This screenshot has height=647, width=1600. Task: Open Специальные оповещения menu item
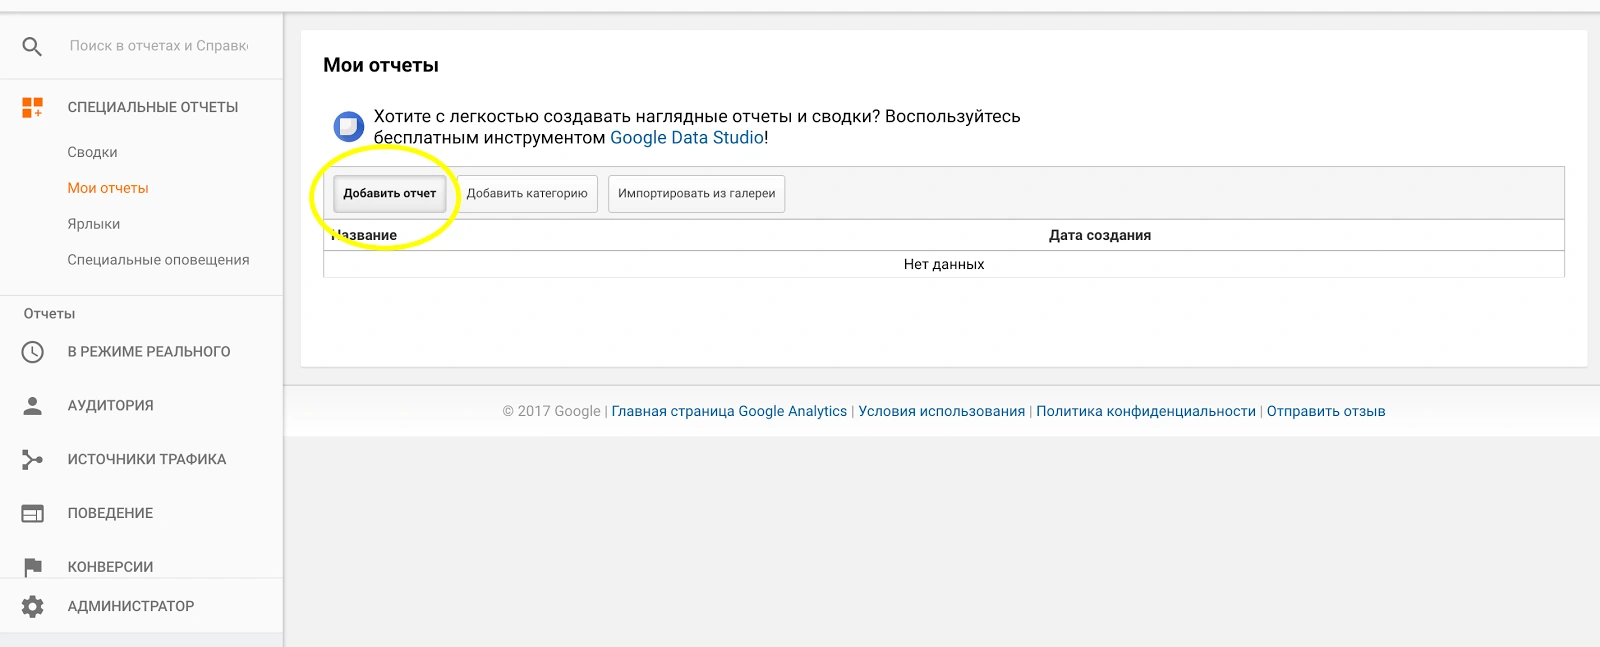pos(158,260)
